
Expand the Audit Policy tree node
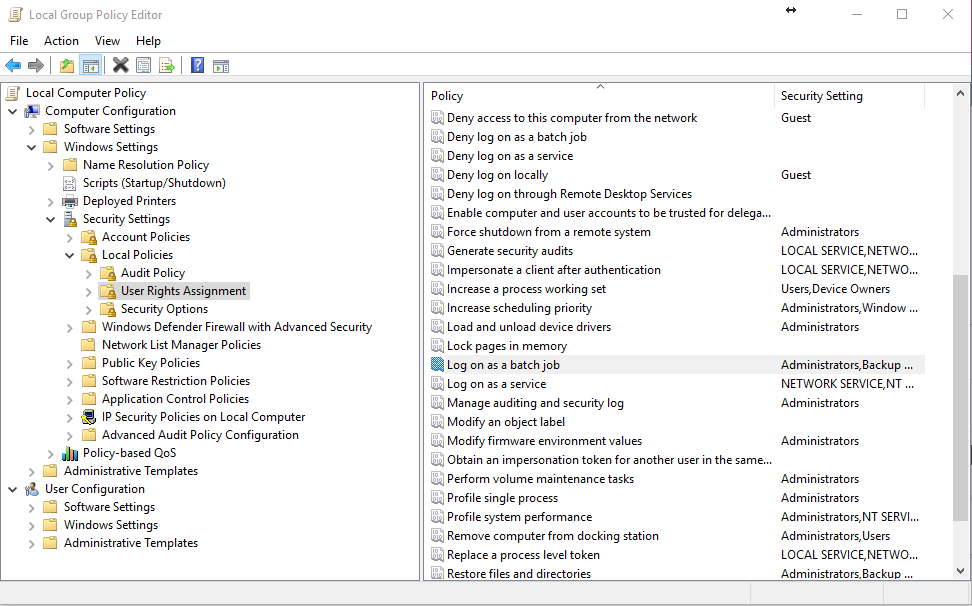[89, 273]
